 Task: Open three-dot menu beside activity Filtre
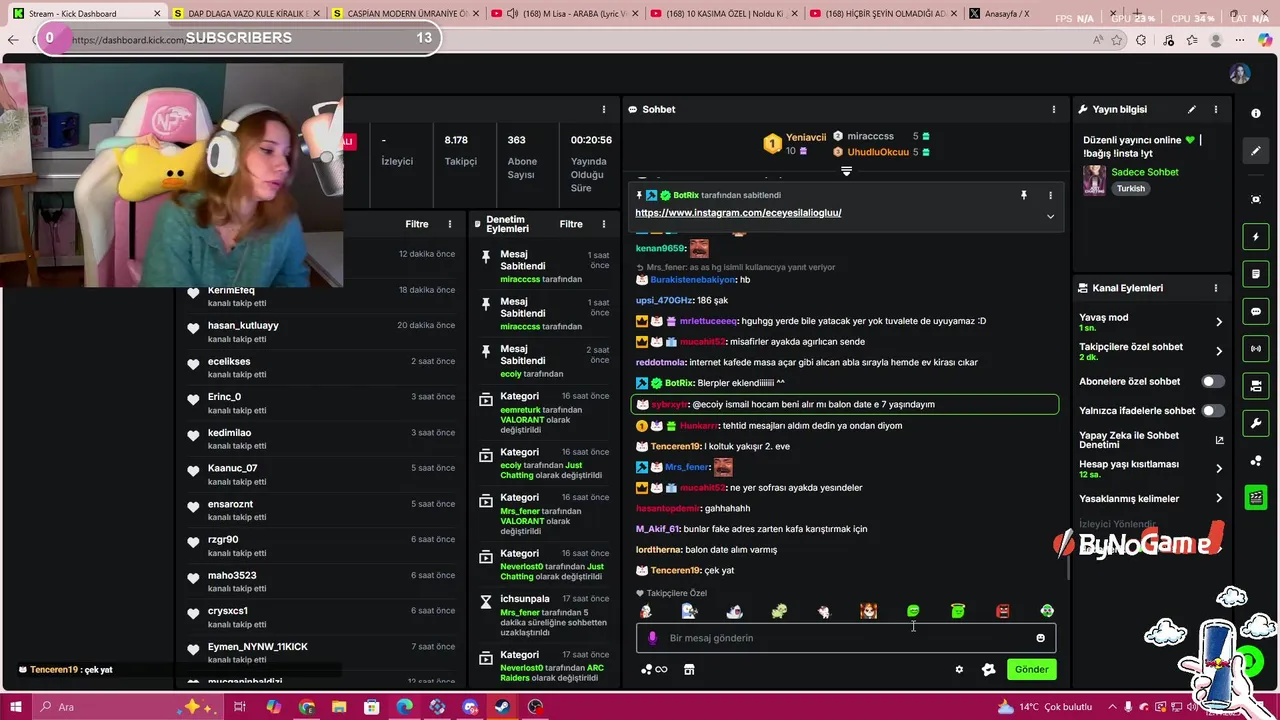click(x=450, y=224)
